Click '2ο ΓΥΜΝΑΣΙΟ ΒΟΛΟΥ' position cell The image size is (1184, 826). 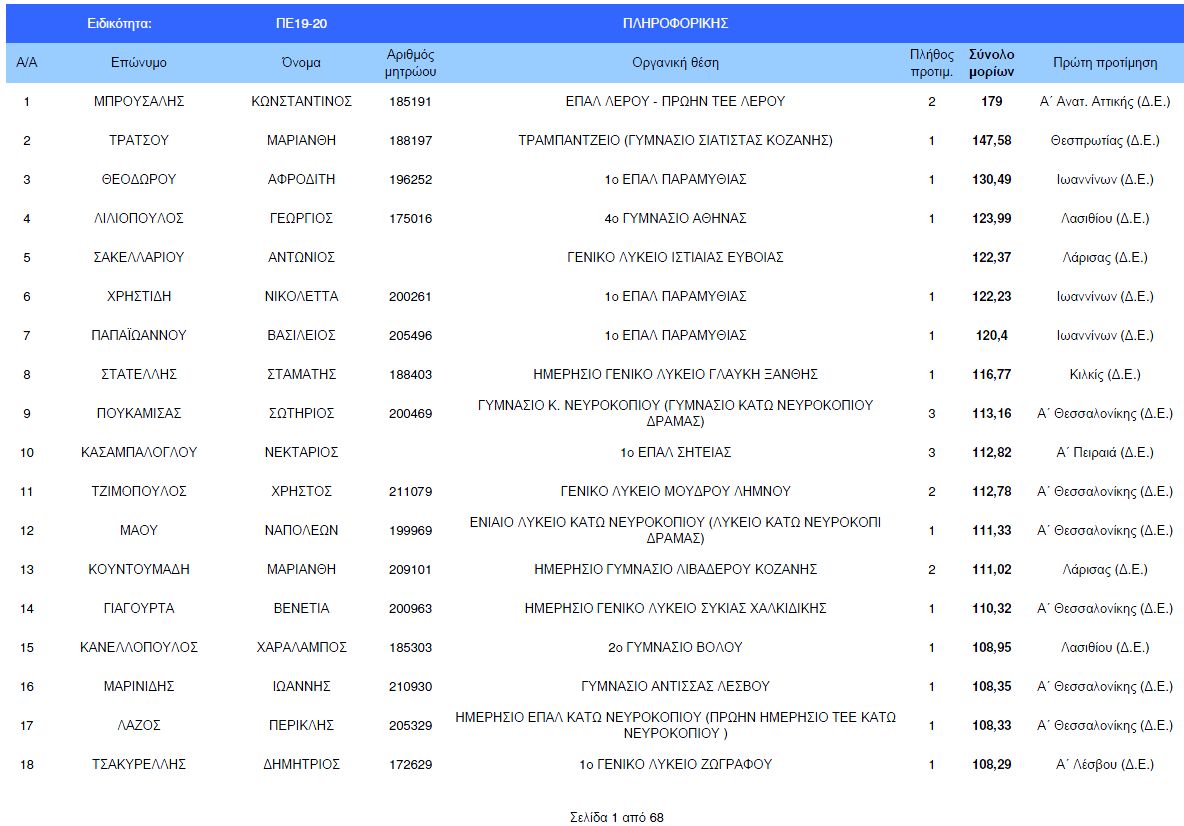coord(675,648)
